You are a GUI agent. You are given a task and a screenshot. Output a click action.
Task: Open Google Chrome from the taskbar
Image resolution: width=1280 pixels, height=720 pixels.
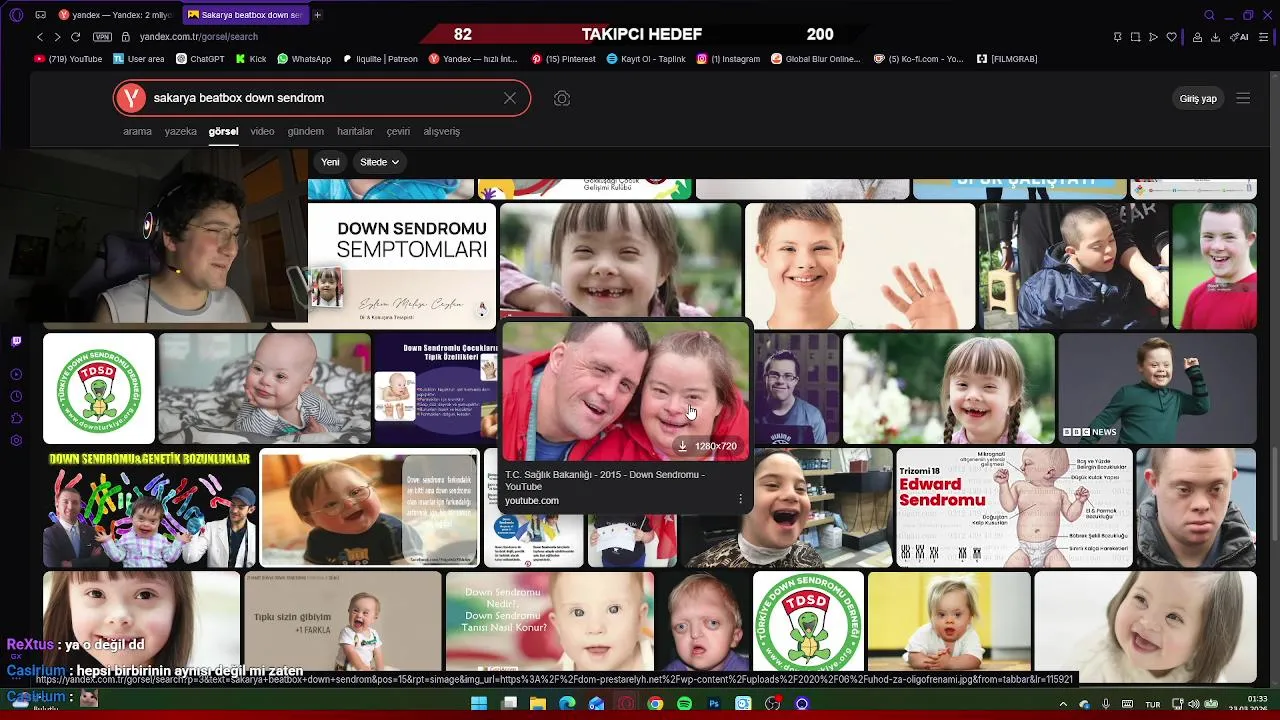point(655,704)
